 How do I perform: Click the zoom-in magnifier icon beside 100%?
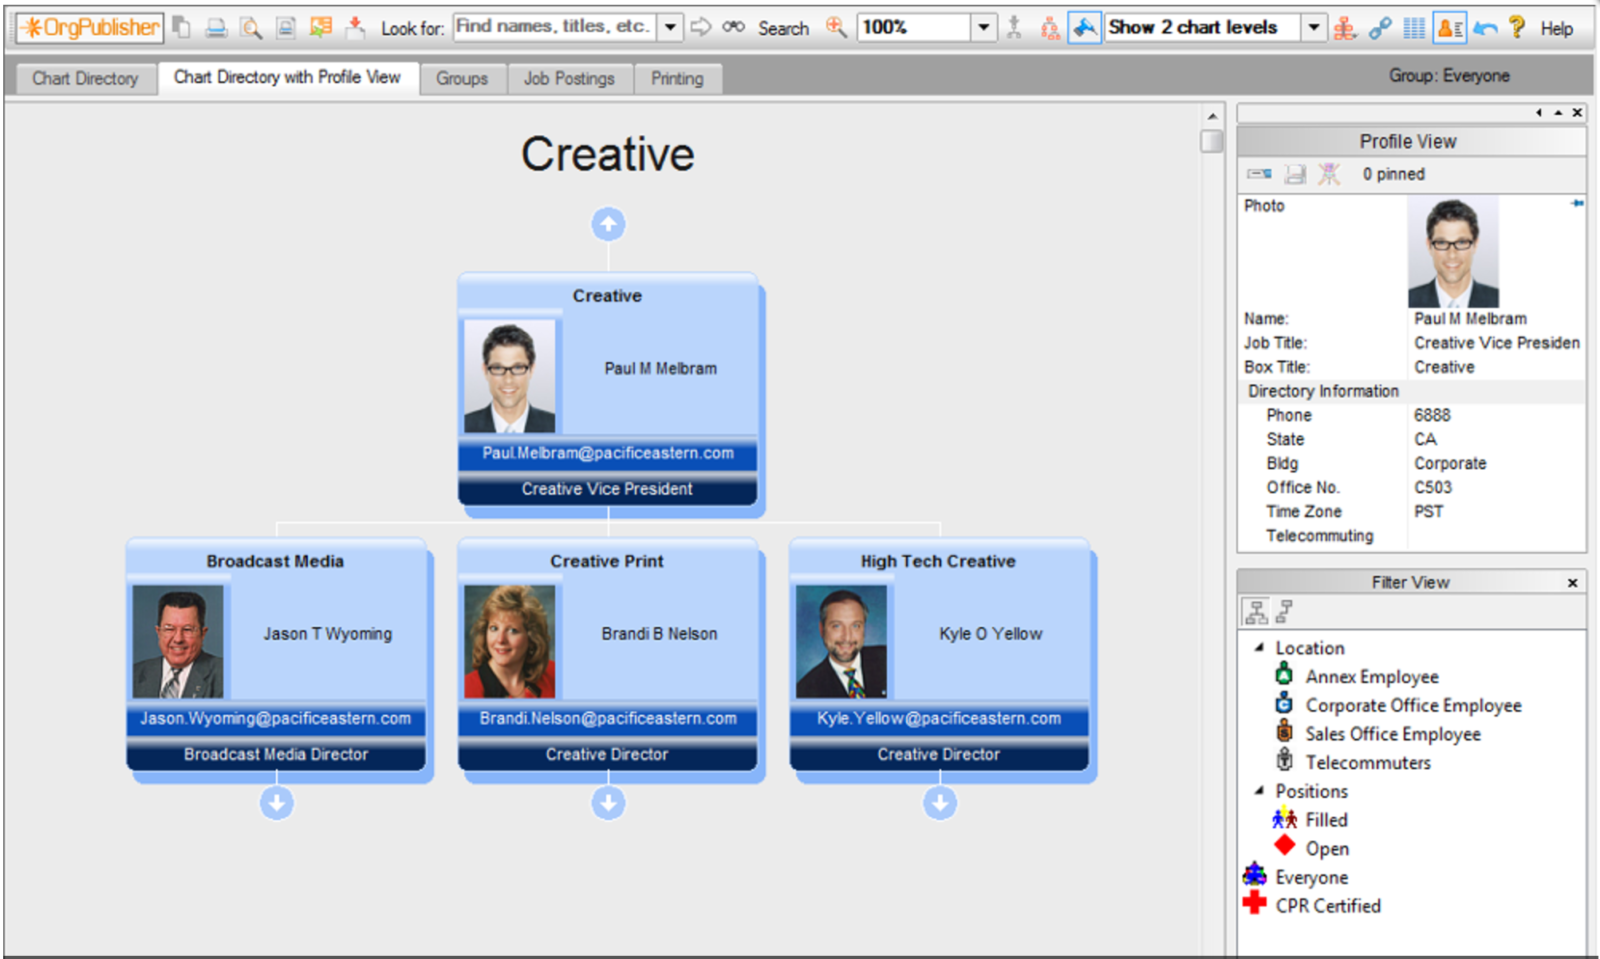pyautogui.click(x=836, y=28)
